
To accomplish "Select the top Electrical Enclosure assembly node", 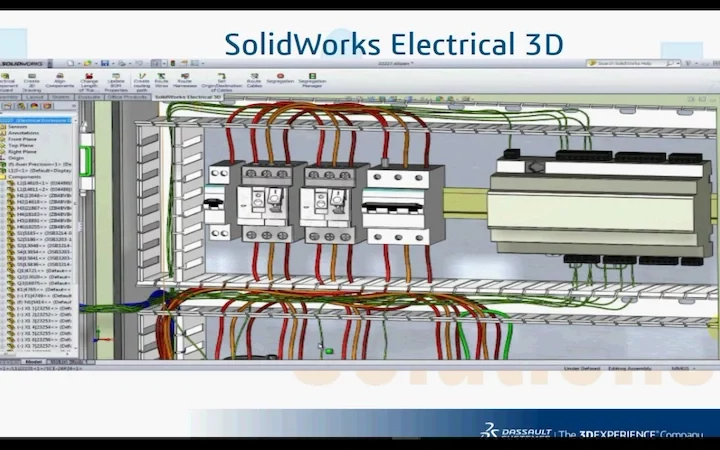I will (37, 120).
